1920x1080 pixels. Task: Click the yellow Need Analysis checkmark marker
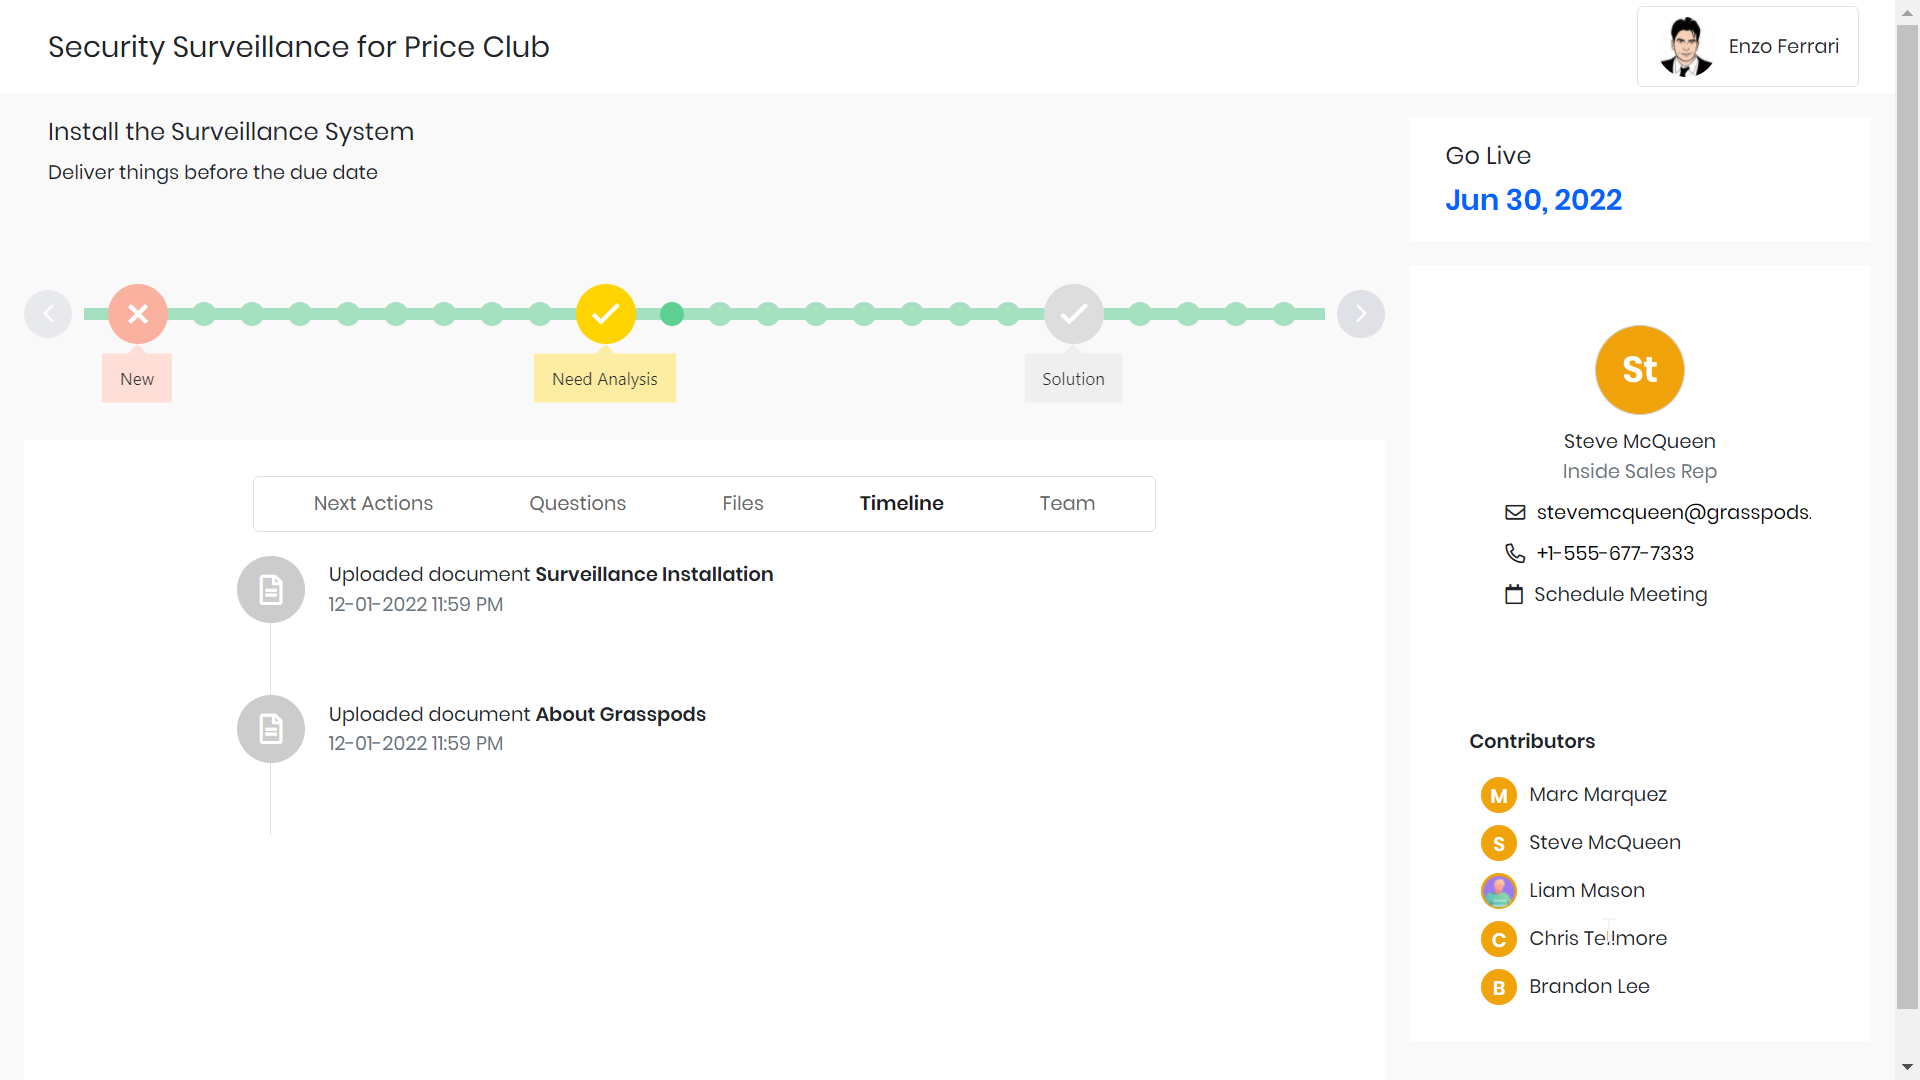click(605, 314)
